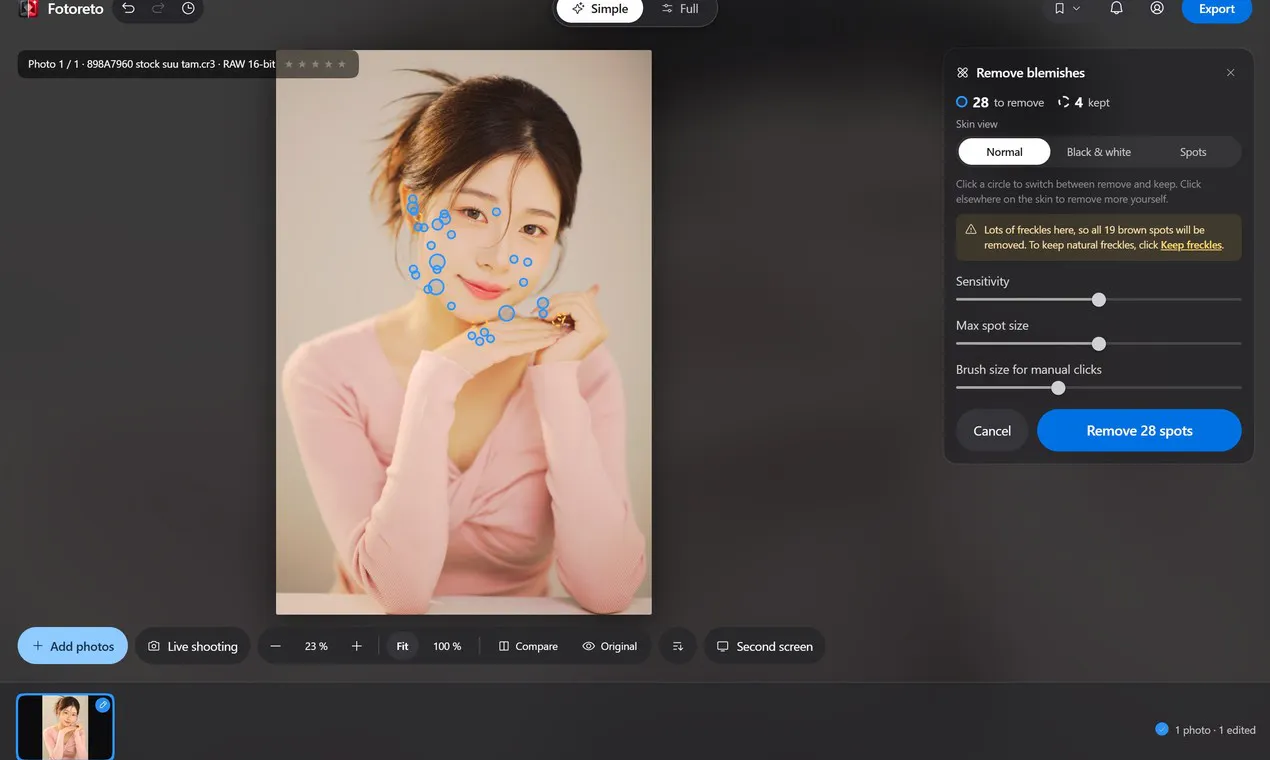Click Remove 28 spots button
Image resolution: width=1270 pixels, height=760 pixels.
tap(1139, 431)
